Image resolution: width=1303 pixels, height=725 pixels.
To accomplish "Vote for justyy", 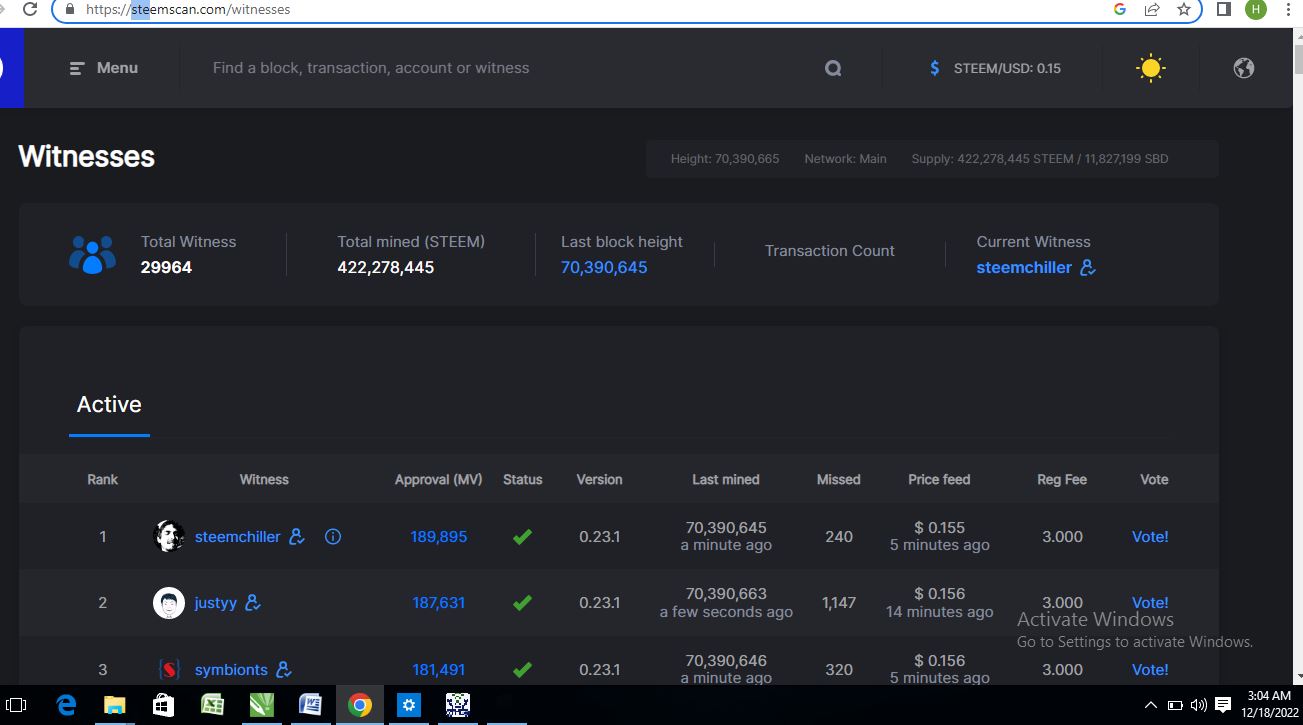I will (x=1150, y=603).
